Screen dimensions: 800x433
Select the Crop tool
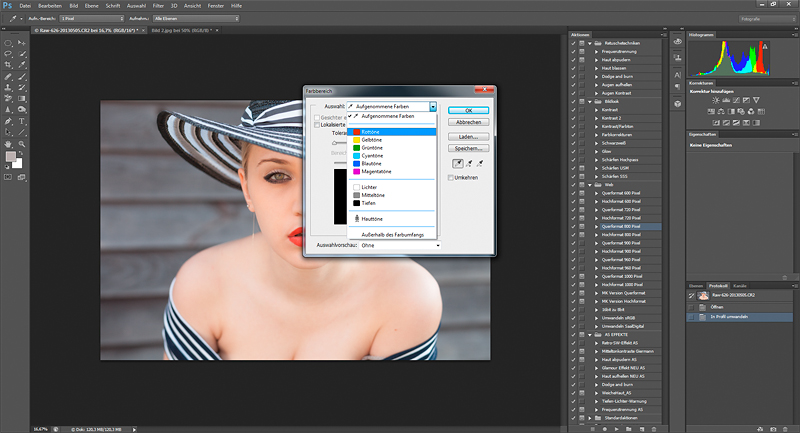pyautogui.click(x=8, y=65)
